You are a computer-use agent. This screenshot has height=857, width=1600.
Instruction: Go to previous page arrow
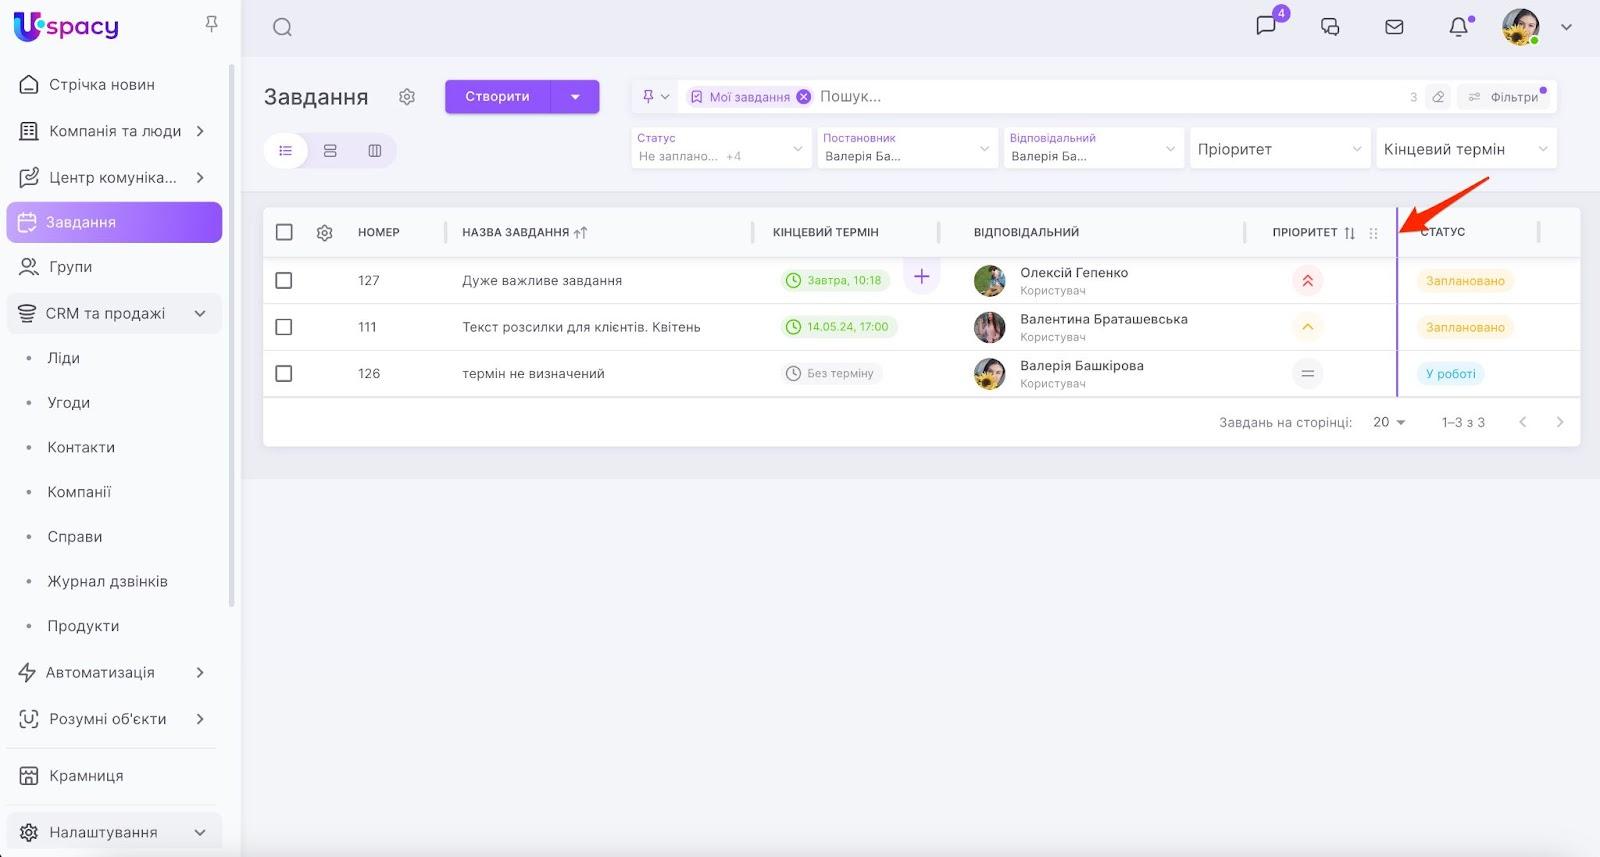click(x=1522, y=422)
